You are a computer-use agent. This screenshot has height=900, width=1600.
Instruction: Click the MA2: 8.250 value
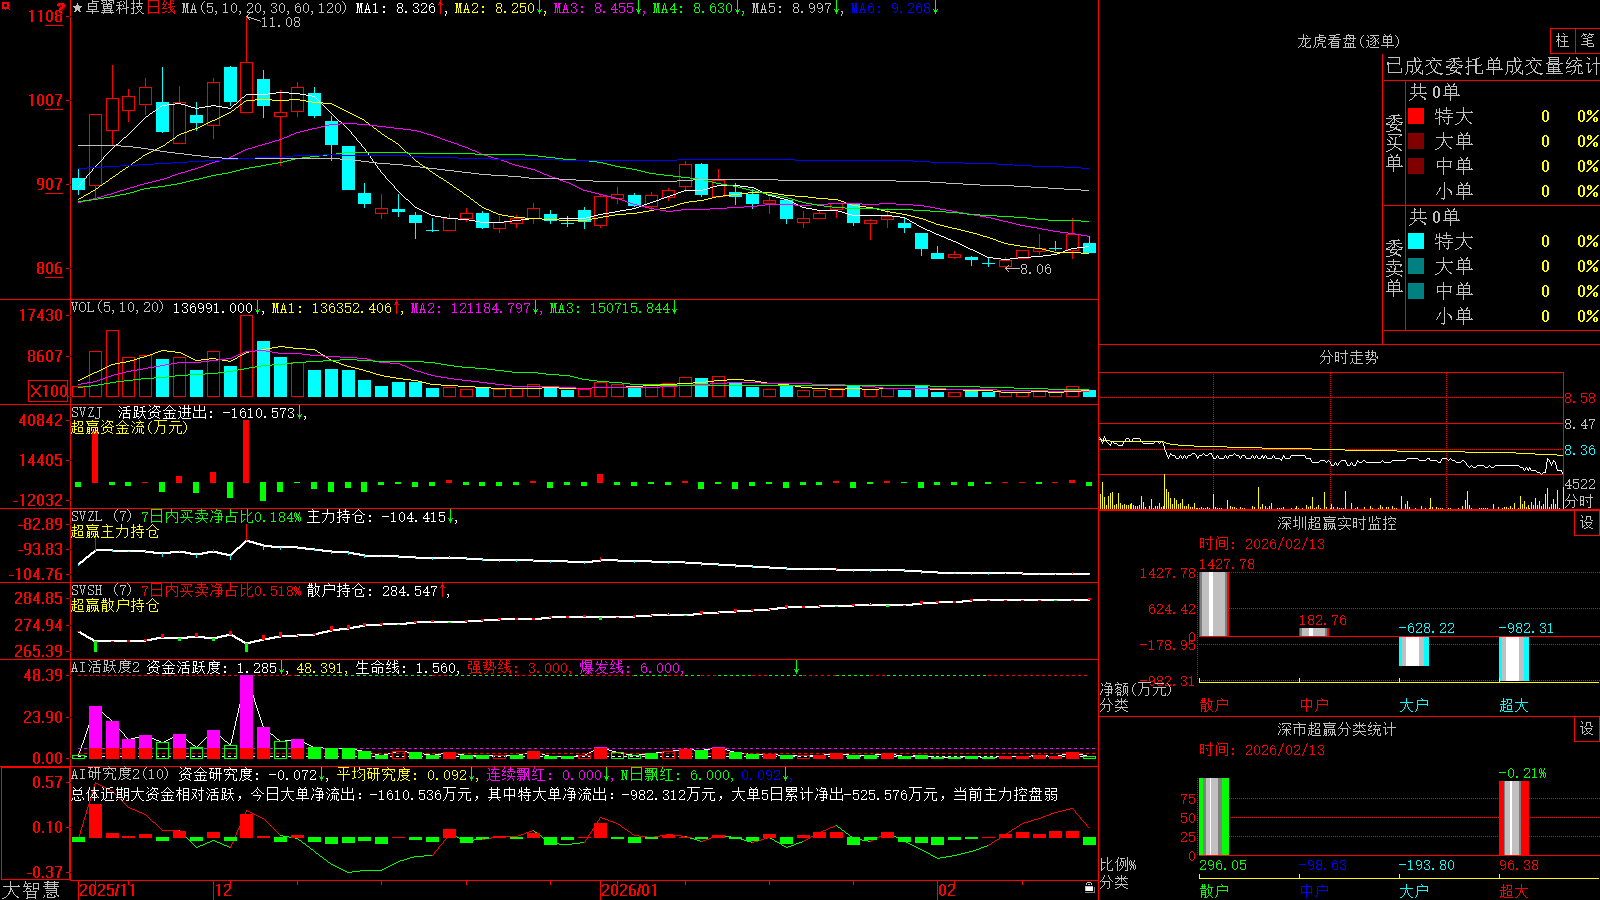tap(499, 8)
